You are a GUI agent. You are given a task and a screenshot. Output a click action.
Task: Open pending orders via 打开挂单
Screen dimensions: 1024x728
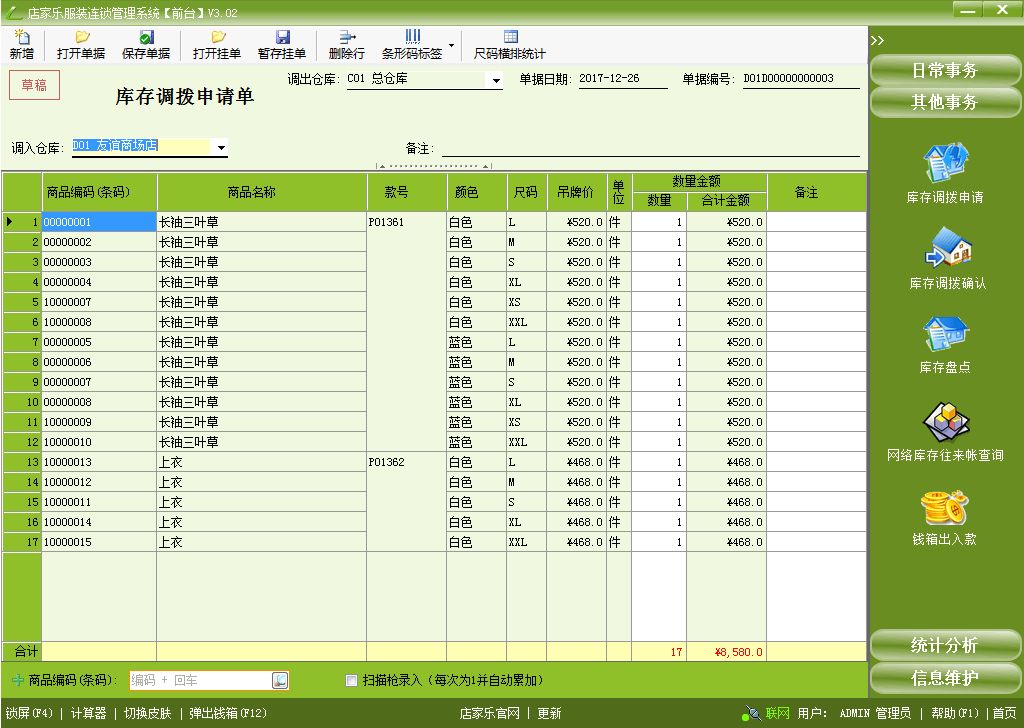click(217, 44)
